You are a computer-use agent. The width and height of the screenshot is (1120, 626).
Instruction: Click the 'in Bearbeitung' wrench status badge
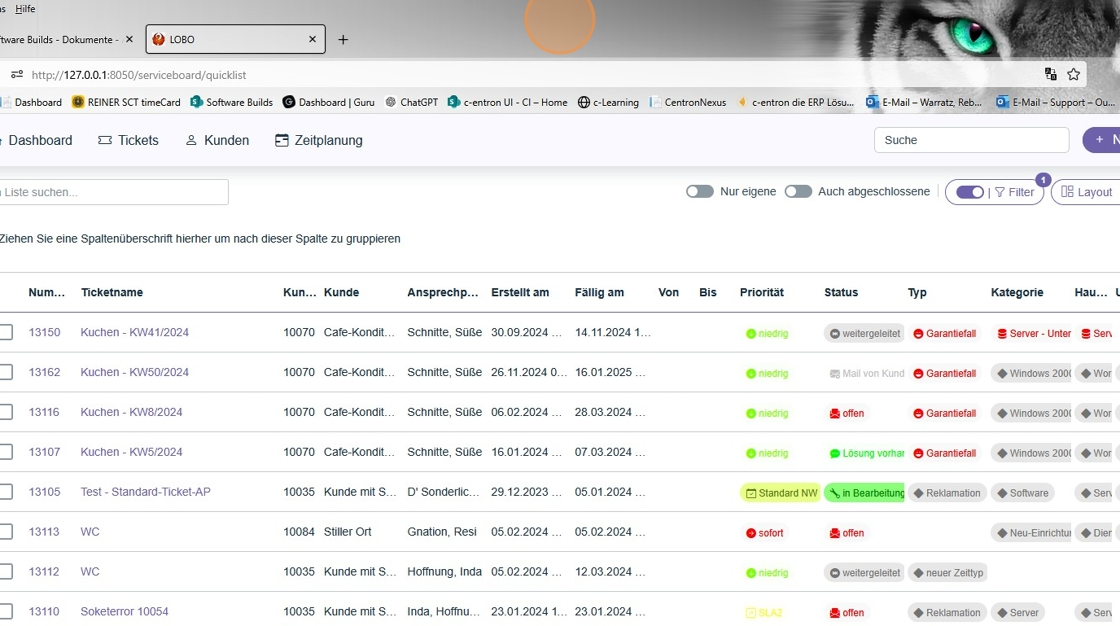864,493
